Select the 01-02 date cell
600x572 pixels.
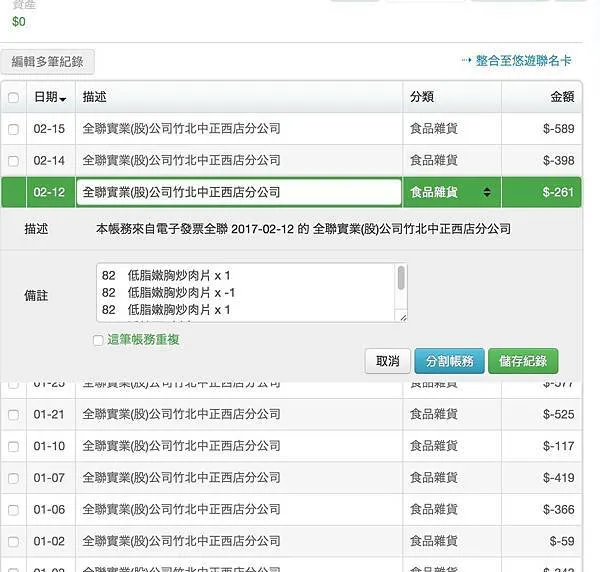tap(49, 541)
